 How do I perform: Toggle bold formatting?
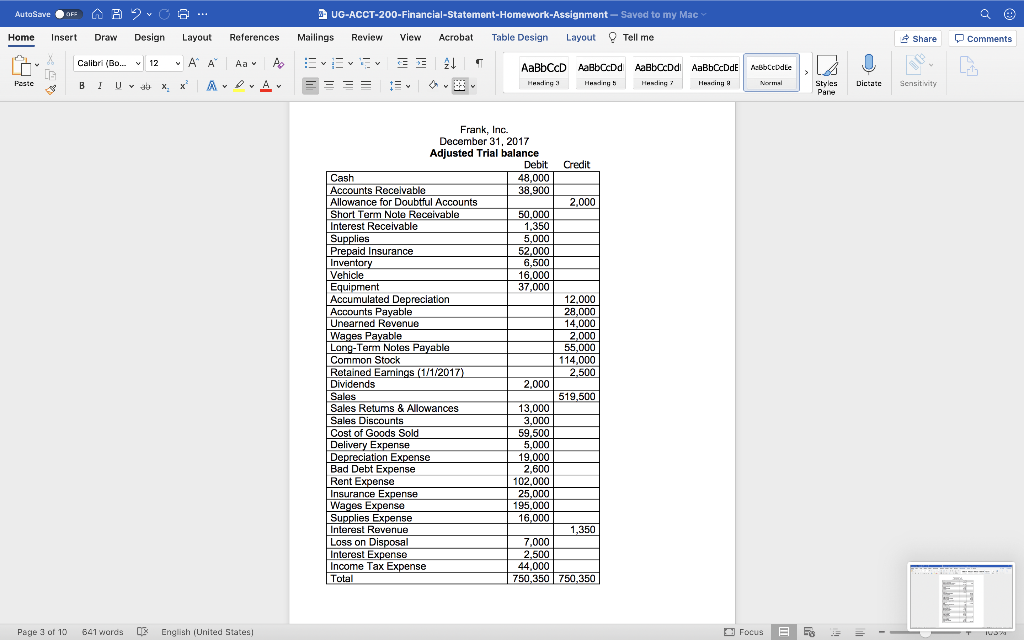point(82,86)
